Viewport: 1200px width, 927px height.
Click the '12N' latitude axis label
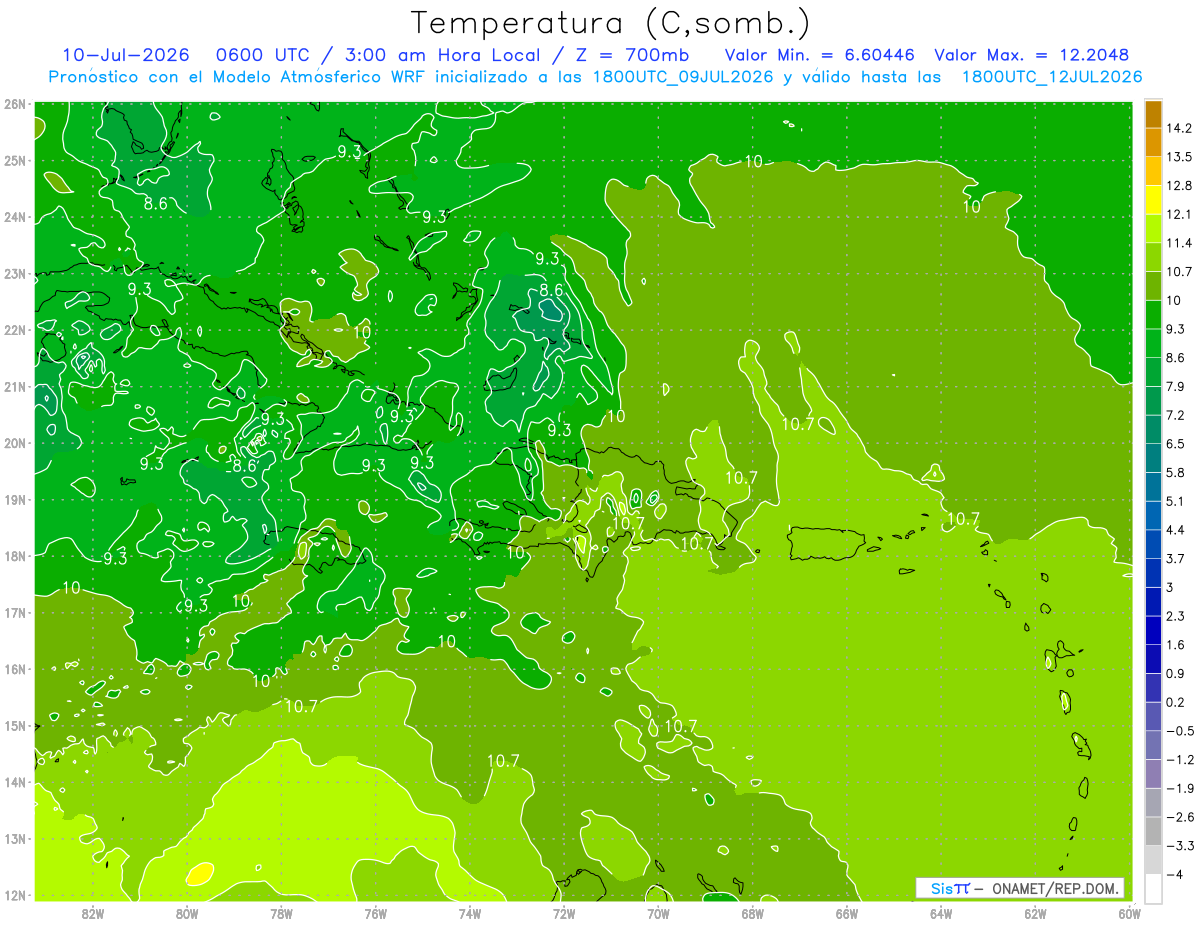[x=14, y=895]
